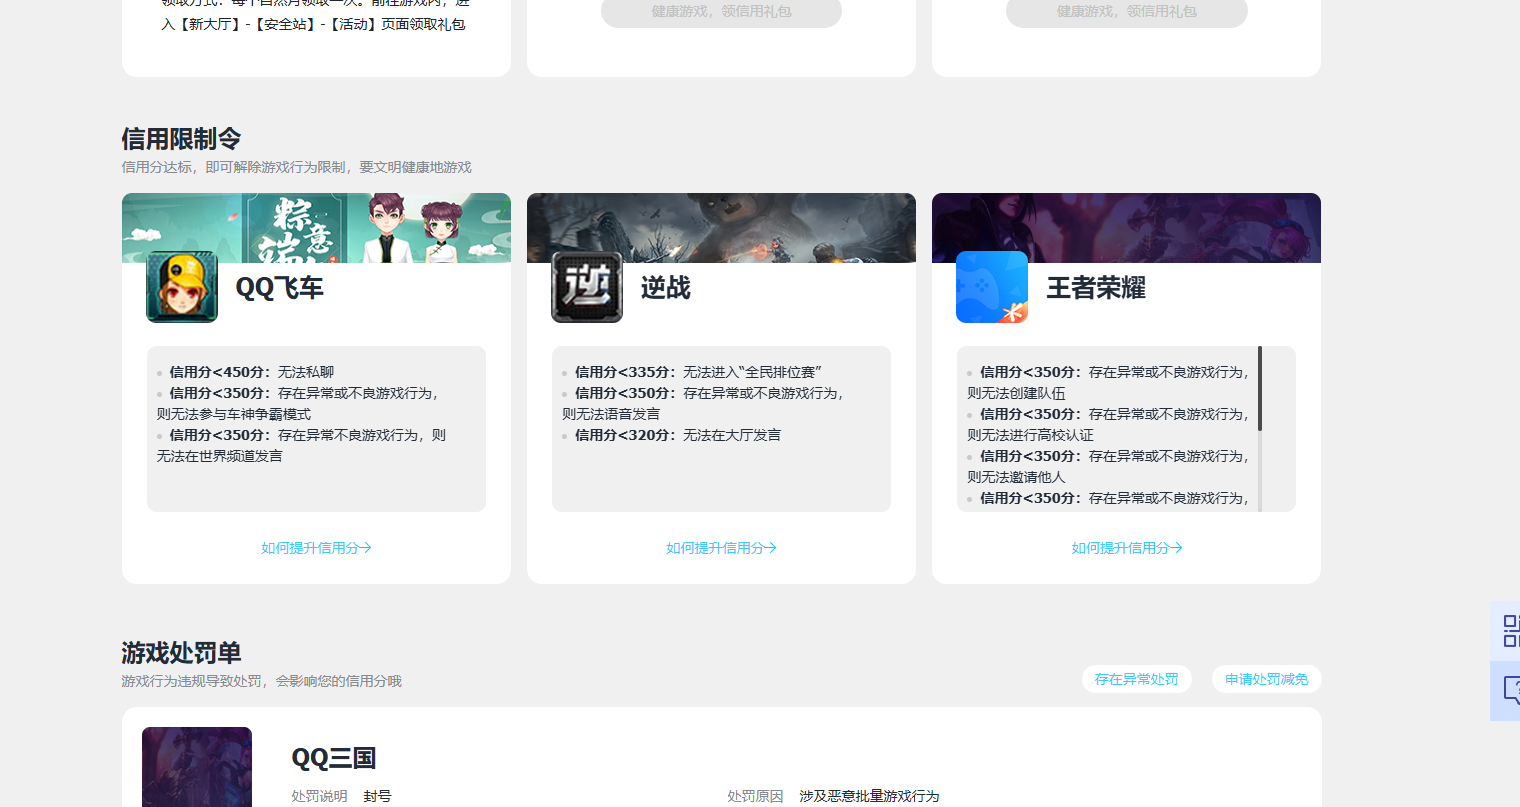Click the 逆战 card banner image
The height and width of the screenshot is (807, 1520).
[x=721, y=228]
